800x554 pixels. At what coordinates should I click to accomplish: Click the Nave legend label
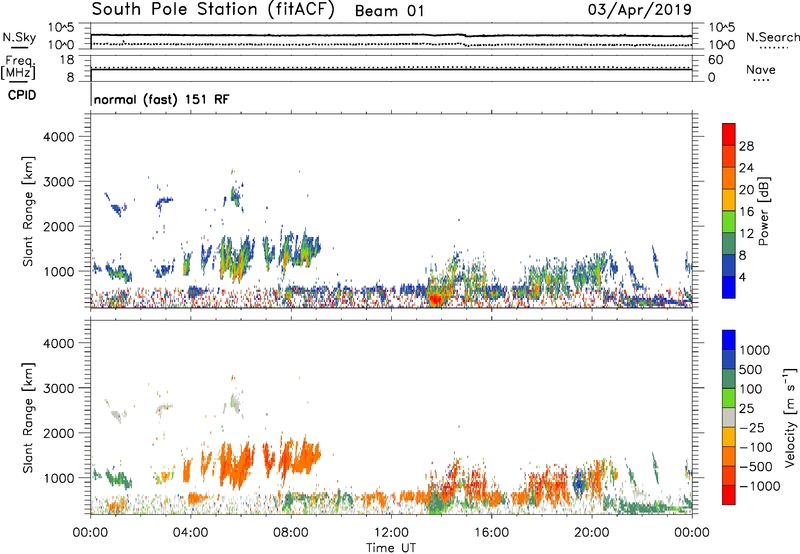(x=760, y=69)
